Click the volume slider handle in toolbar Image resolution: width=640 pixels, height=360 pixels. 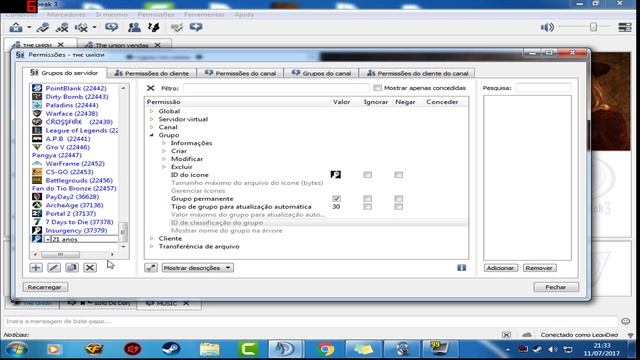coord(593,27)
